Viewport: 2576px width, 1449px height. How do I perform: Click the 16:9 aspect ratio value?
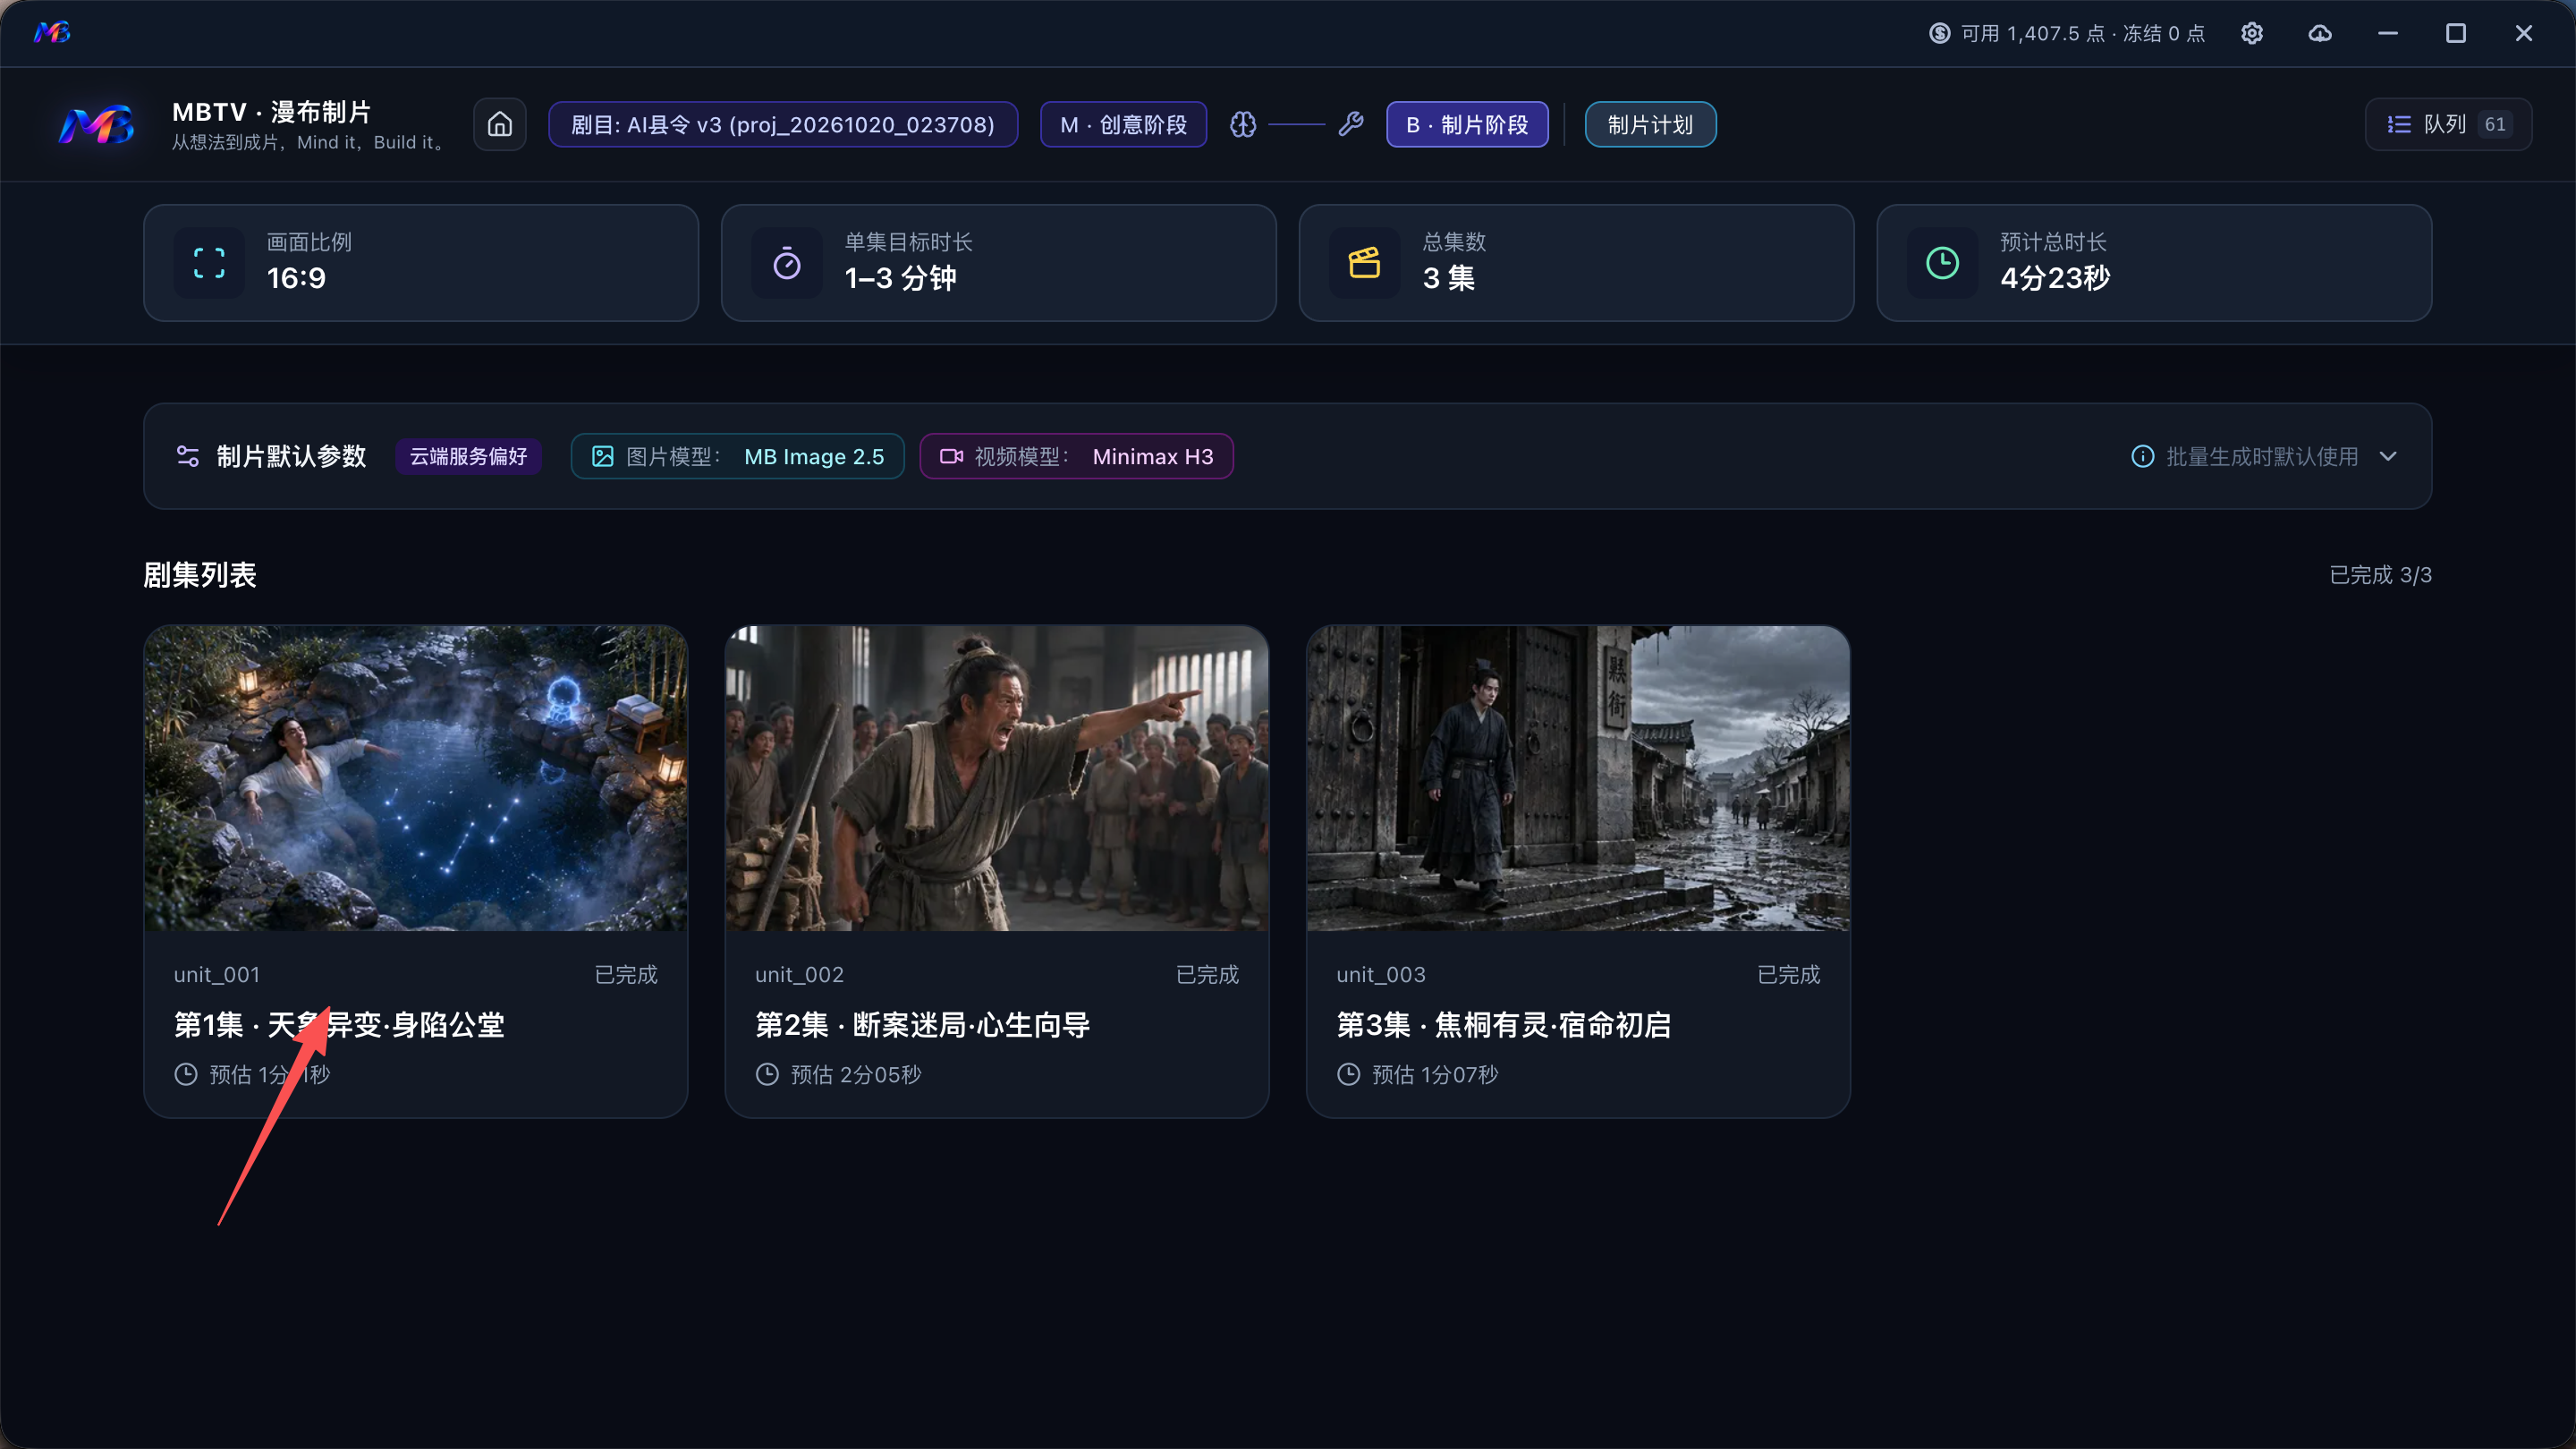tap(296, 278)
